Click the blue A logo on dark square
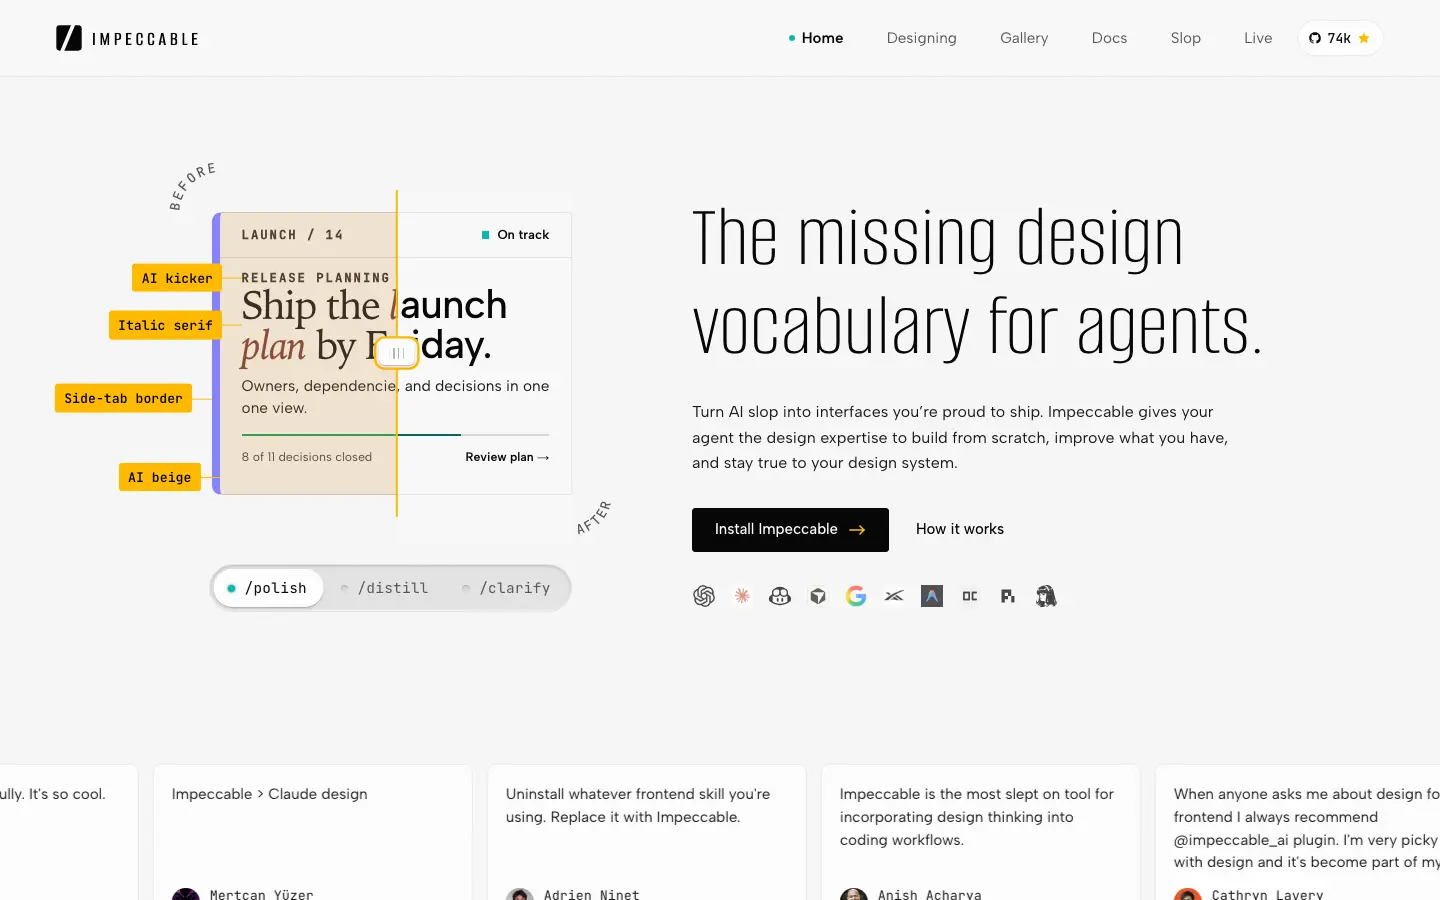This screenshot has height=900, width=1440. tap(932, 596)
